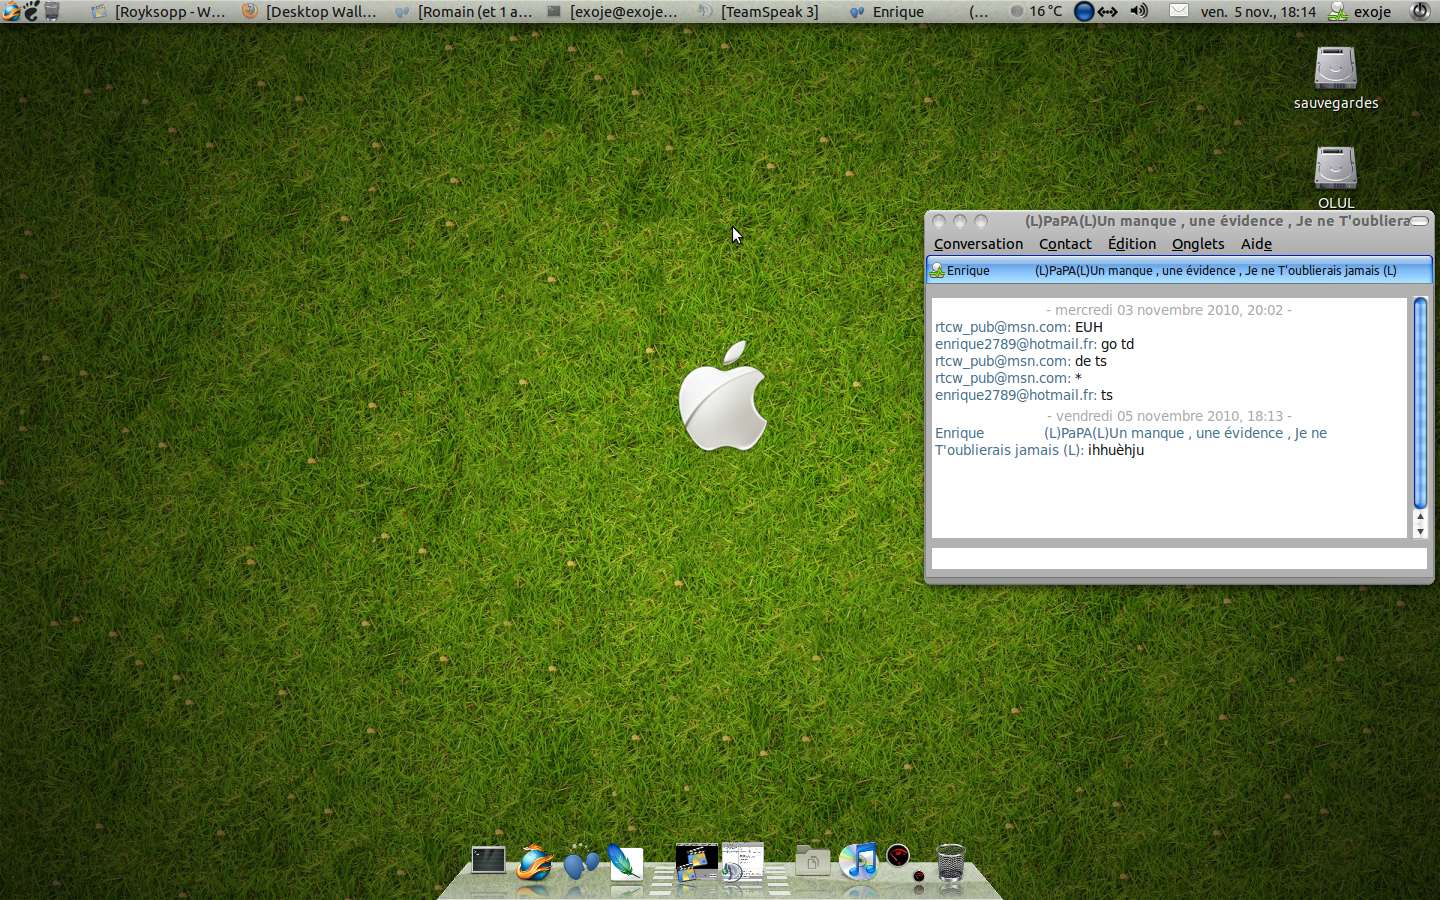Click the chat scrollbar down arrow

point(1420,531)
